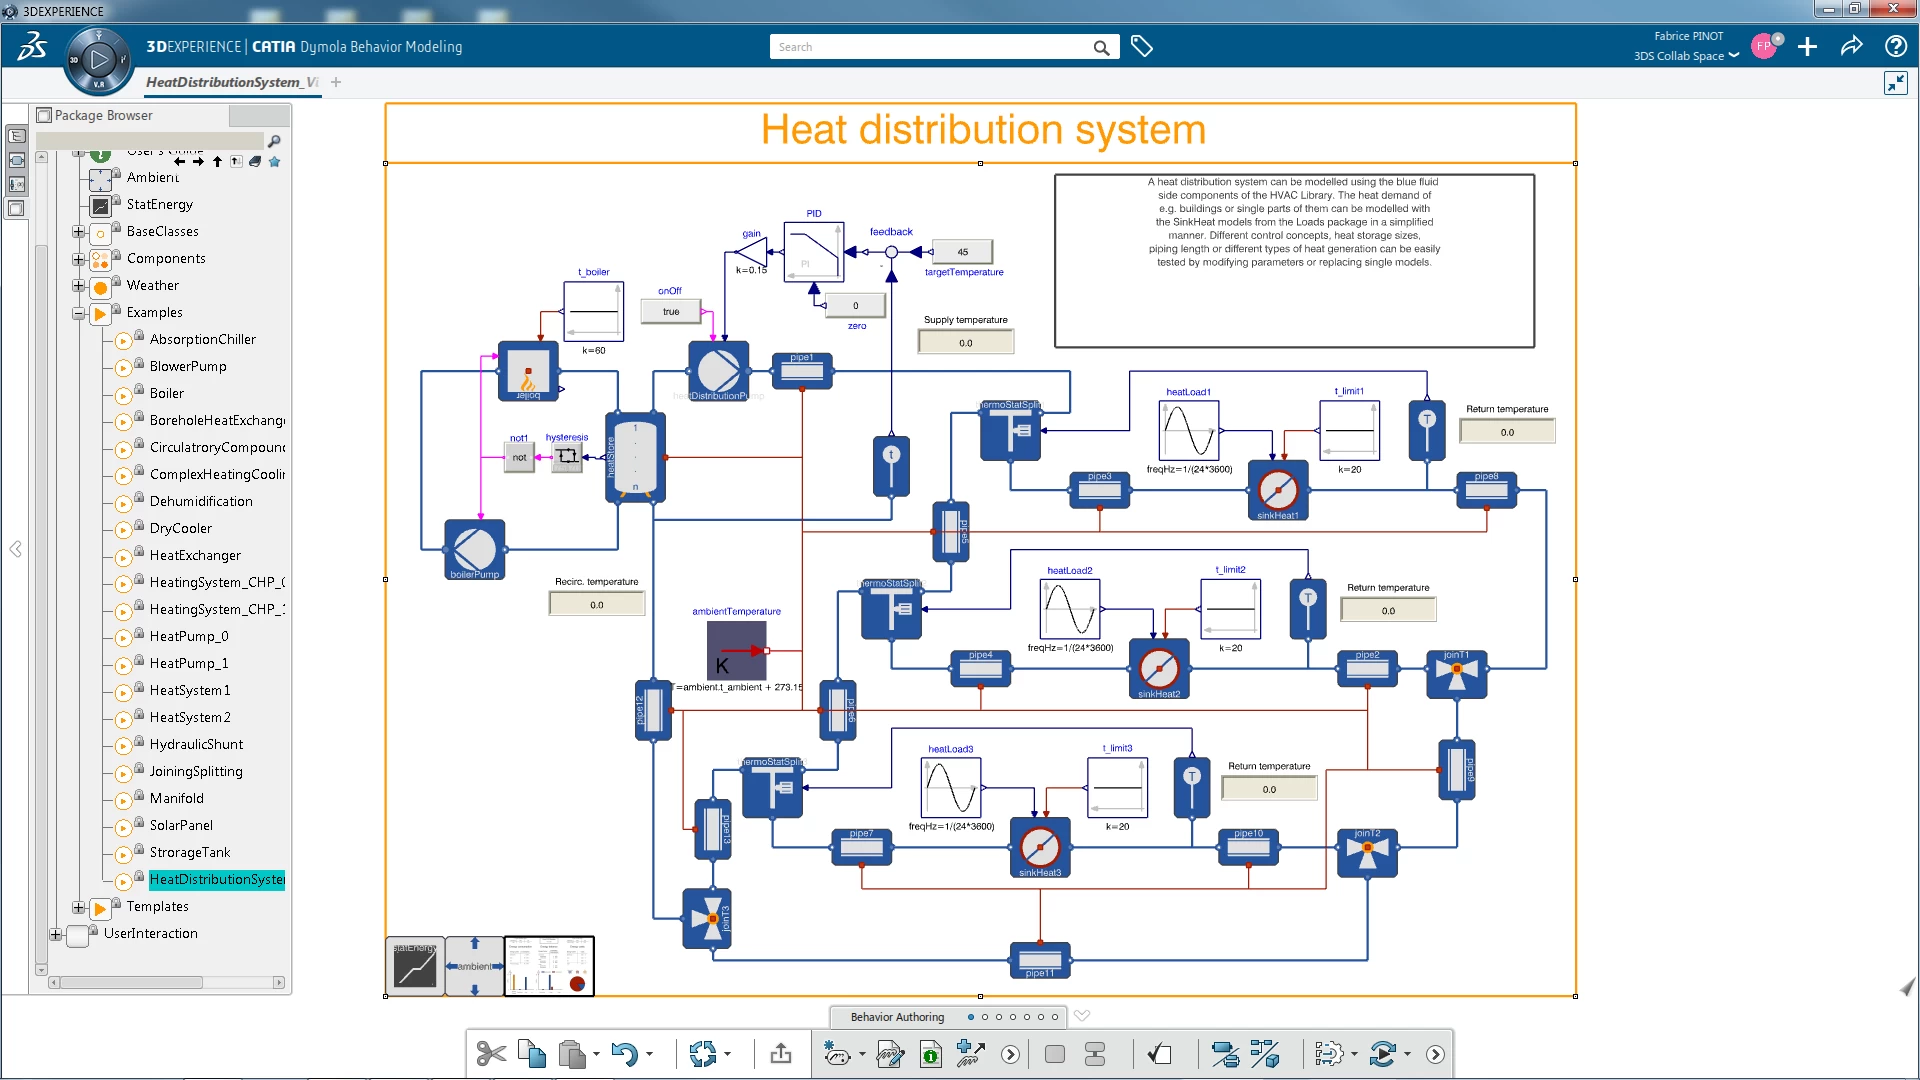Screen dimensions: 1920x1080
Task: Collapse the Examples node in the tree
Action: (x=78, y=313)
